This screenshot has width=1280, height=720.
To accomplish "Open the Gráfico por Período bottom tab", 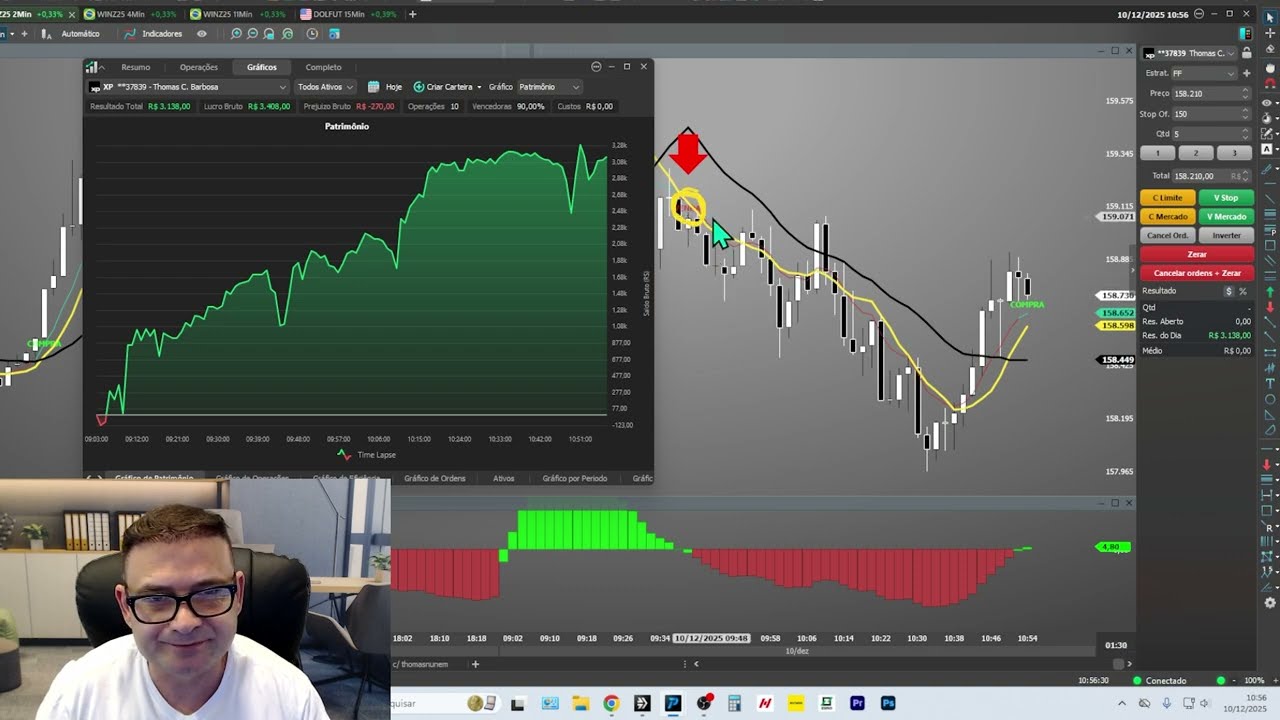I will 574,478.
